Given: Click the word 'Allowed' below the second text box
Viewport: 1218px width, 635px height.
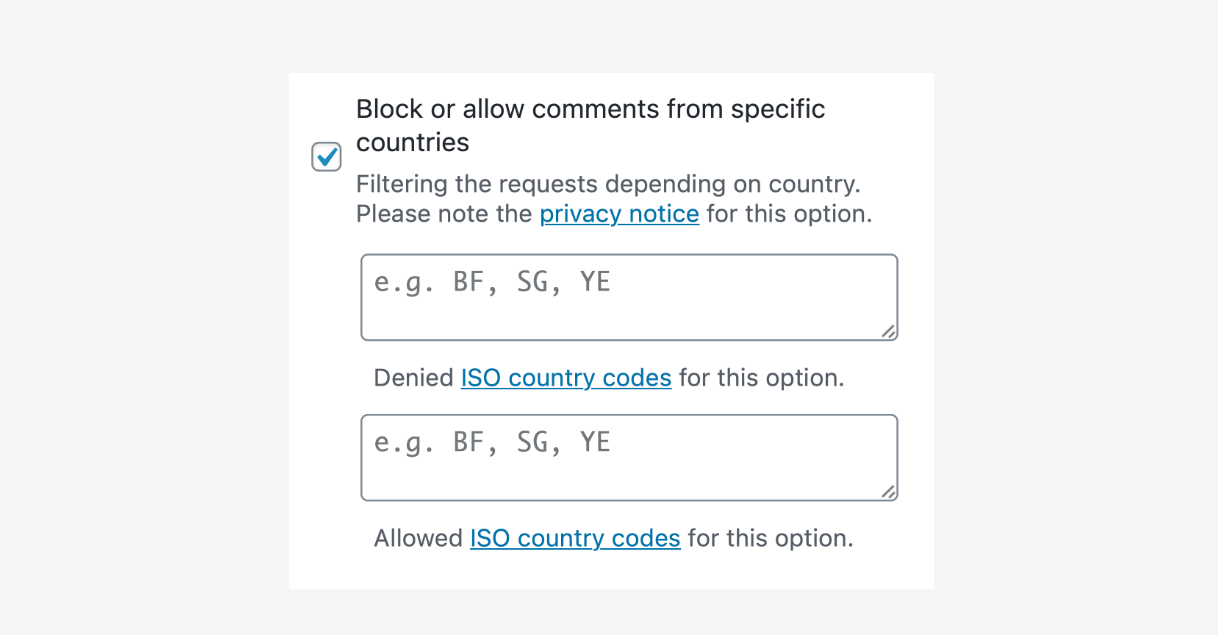Looking at the screenshot, I should (418, 538).
